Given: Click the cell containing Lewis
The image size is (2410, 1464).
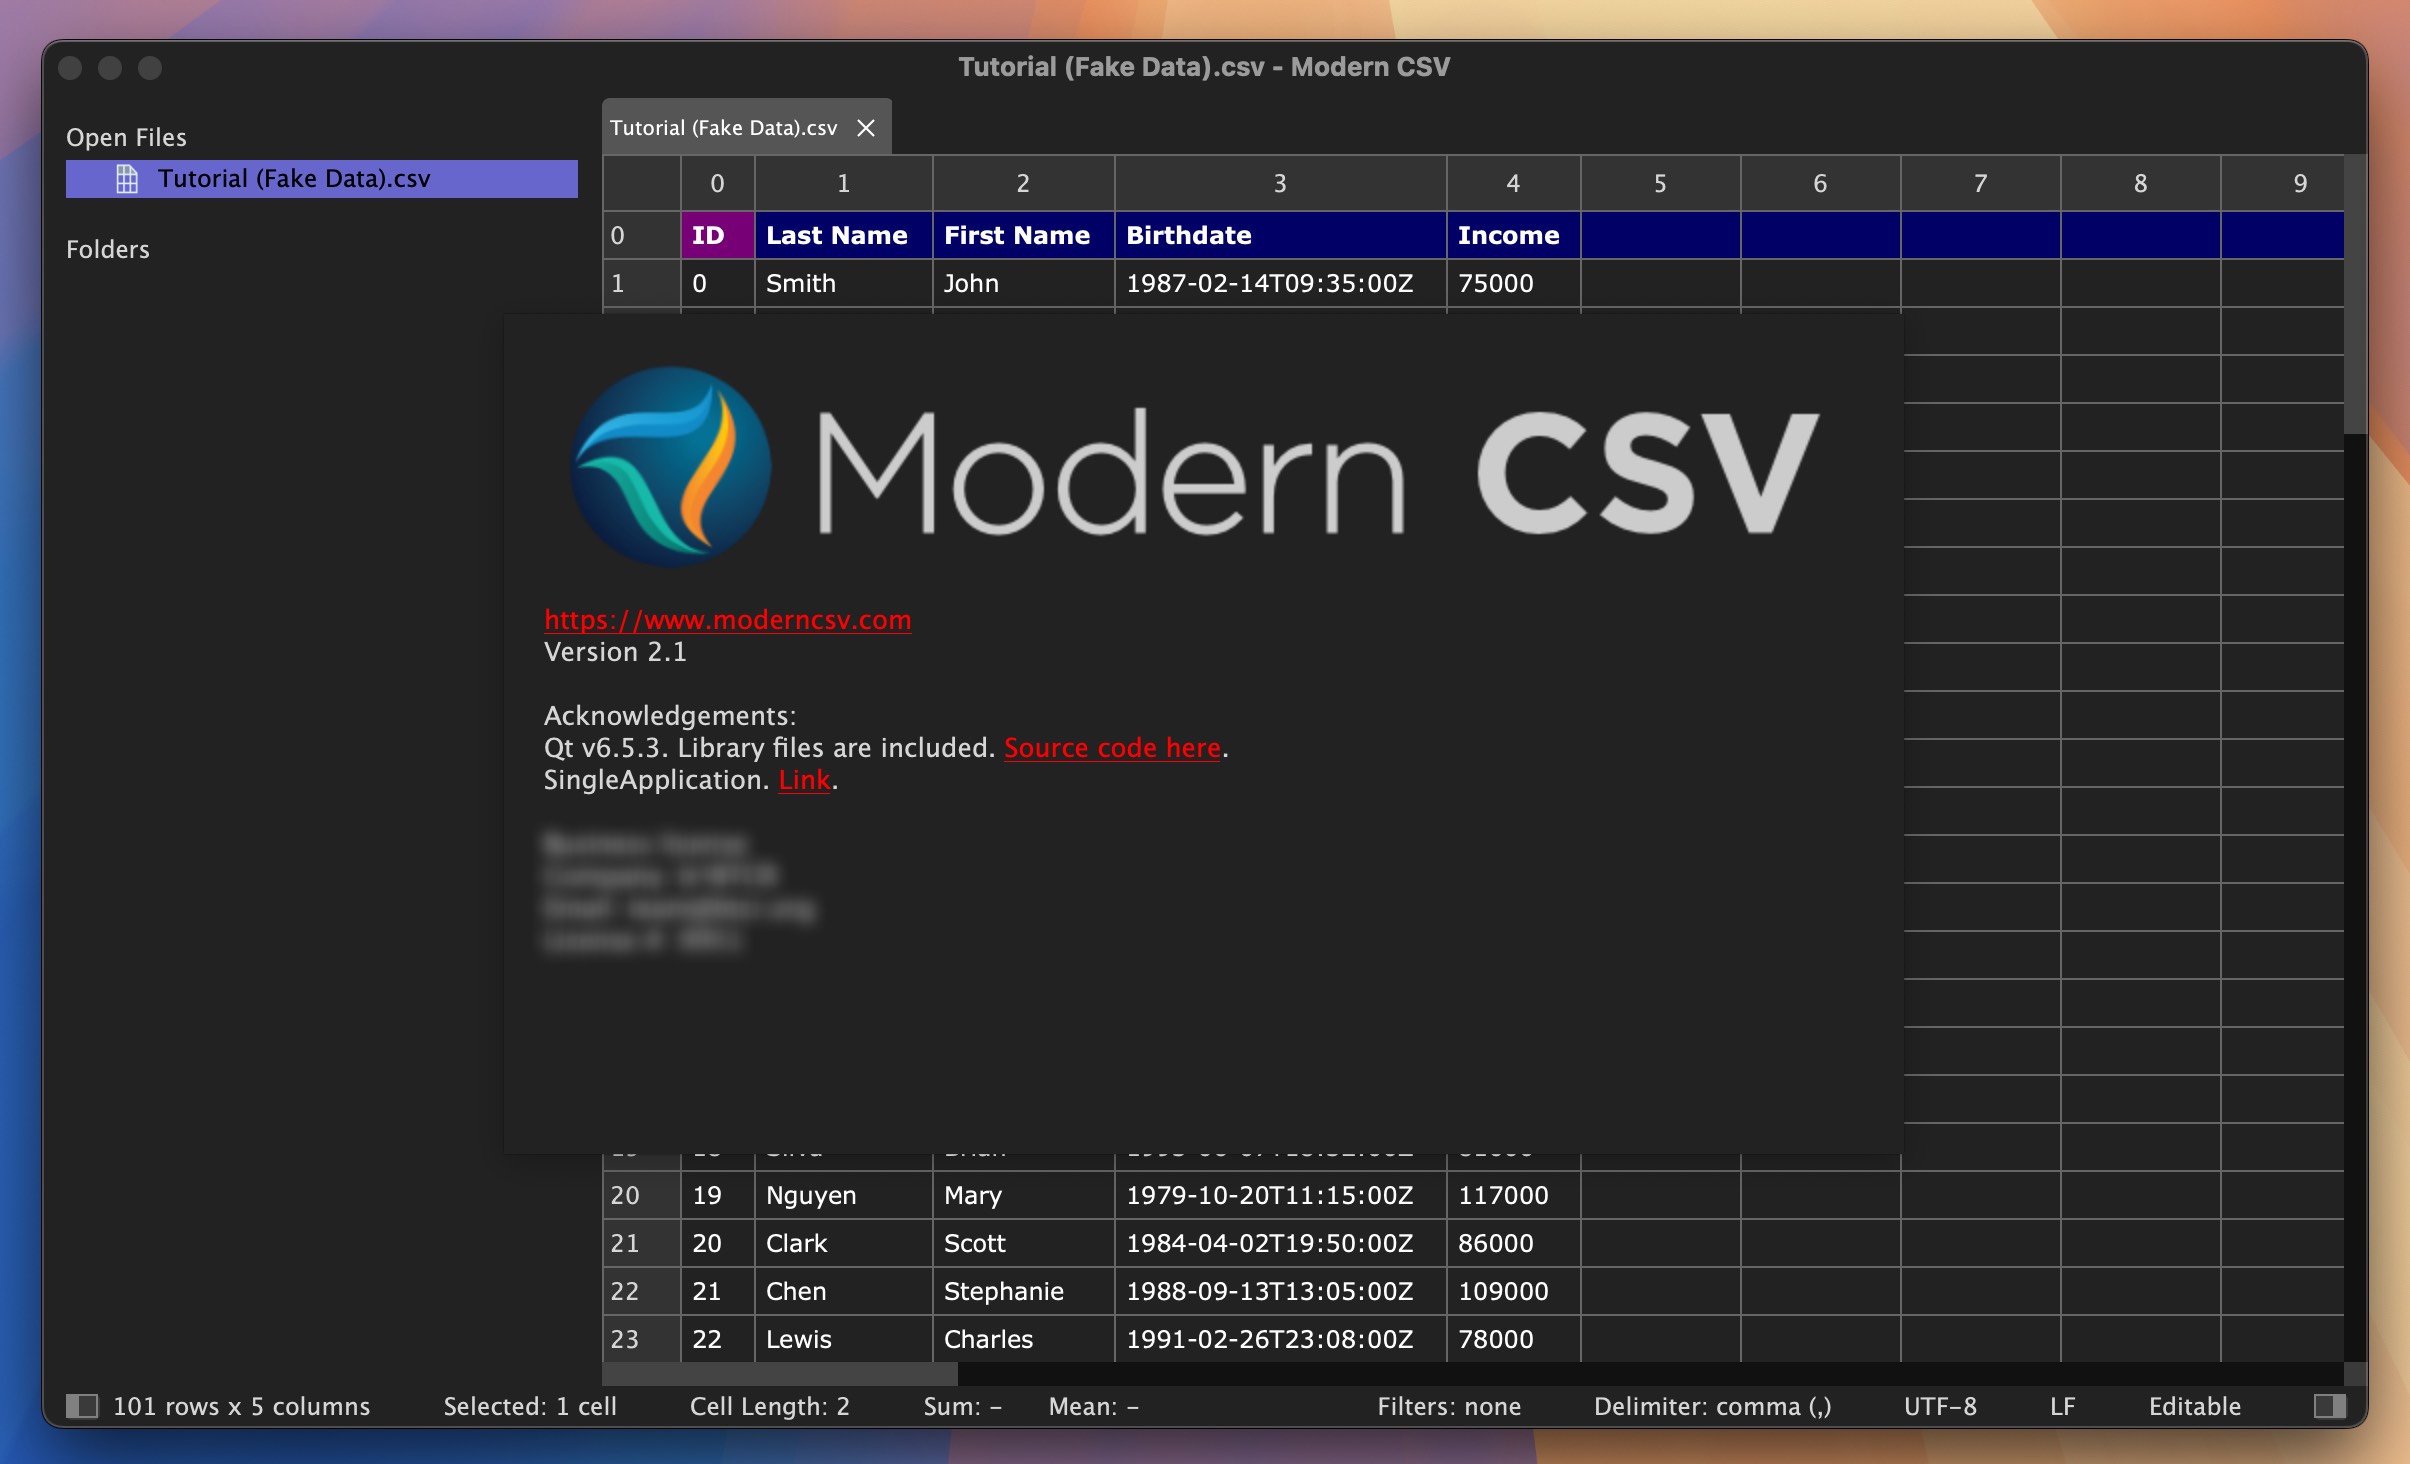Looking at the screenshot, I should coord(844,1339).
